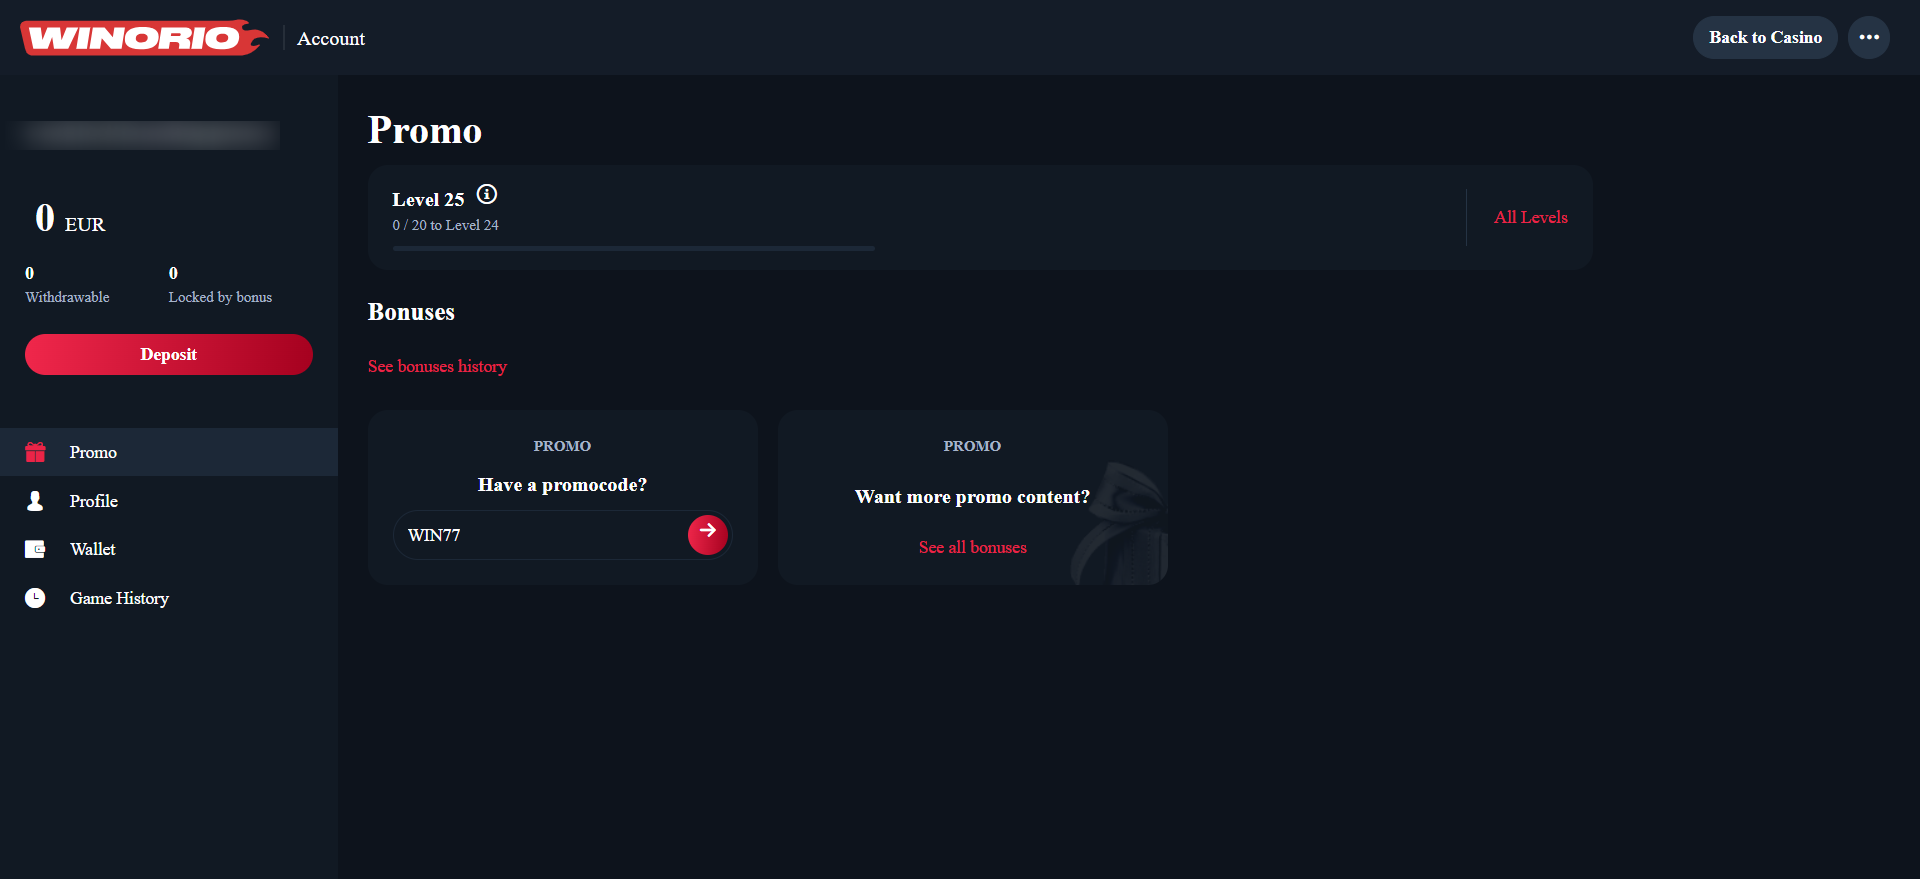This screenshot has width=1920, height=879.
Task: Click the blurred username in sidebar
Action: pos(146,135)
